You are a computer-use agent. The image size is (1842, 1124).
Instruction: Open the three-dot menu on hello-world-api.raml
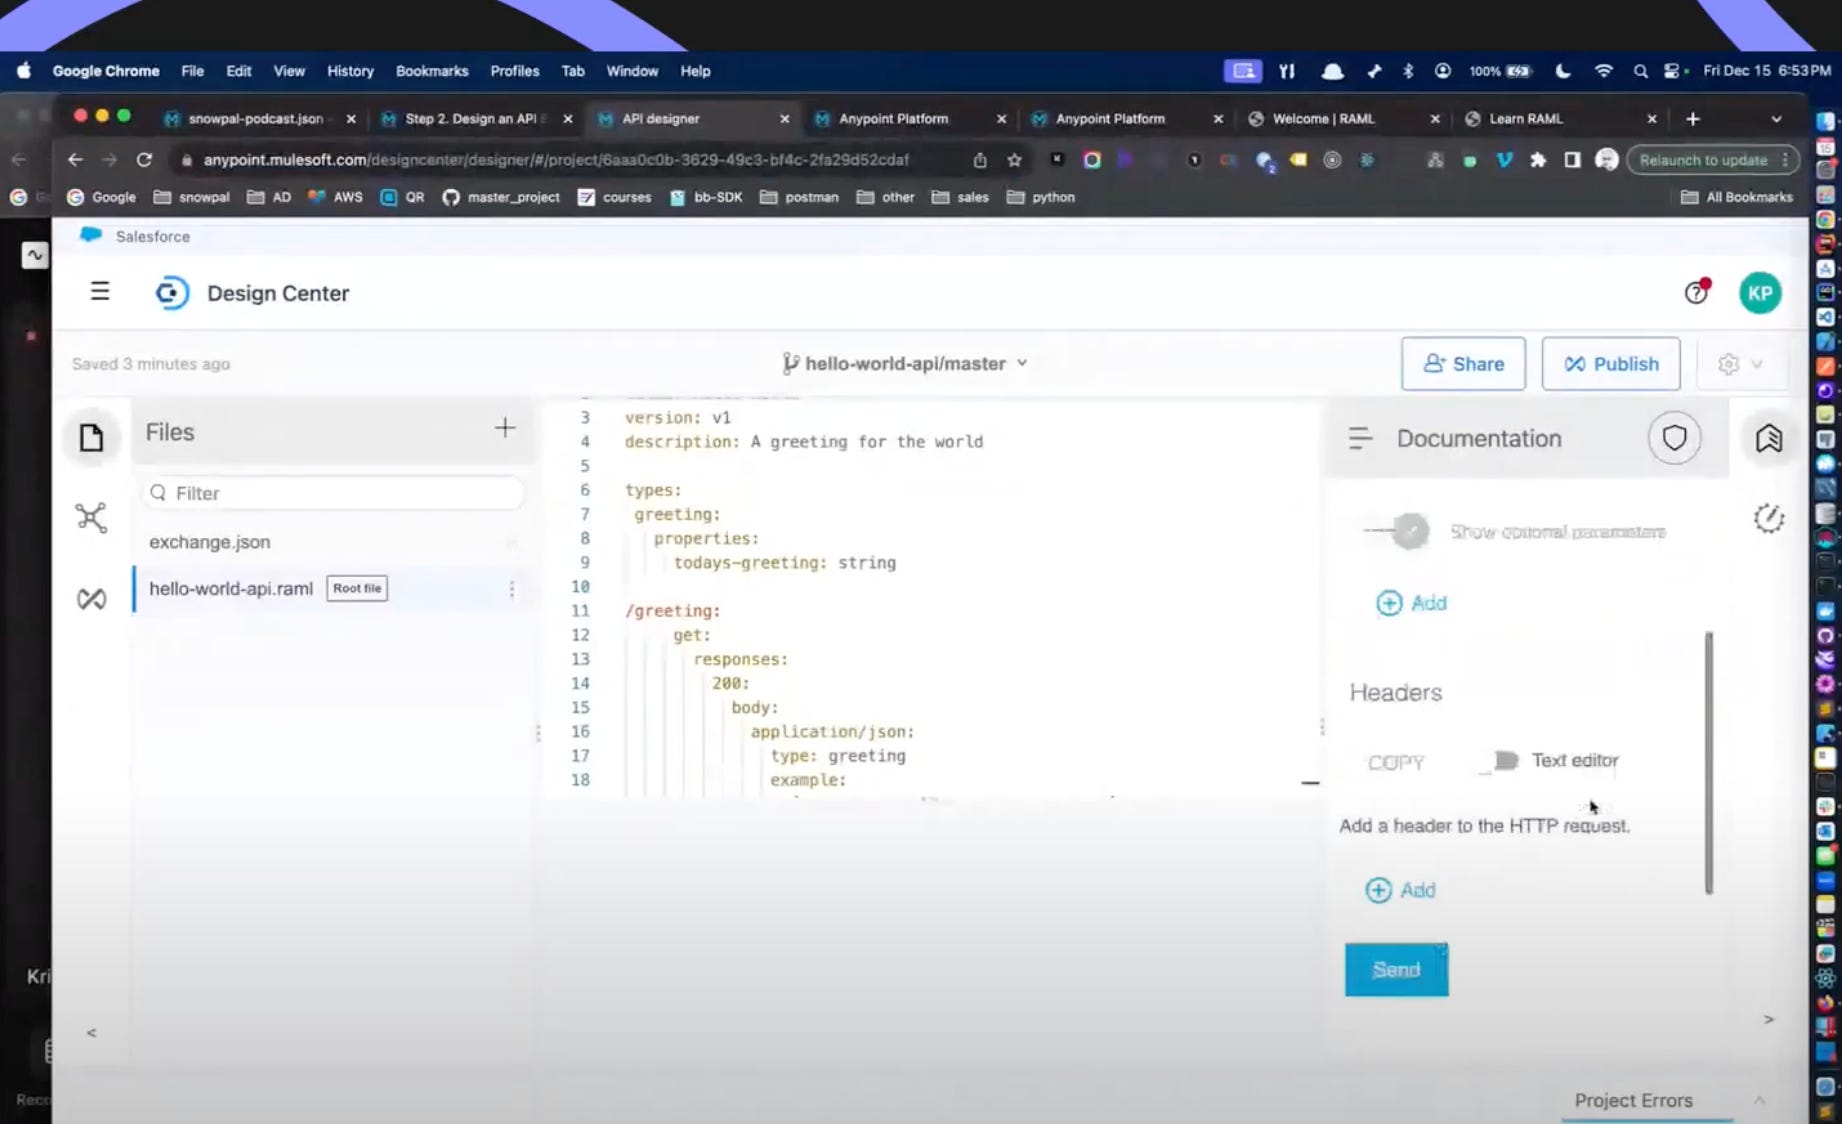(x=511, y=589)
